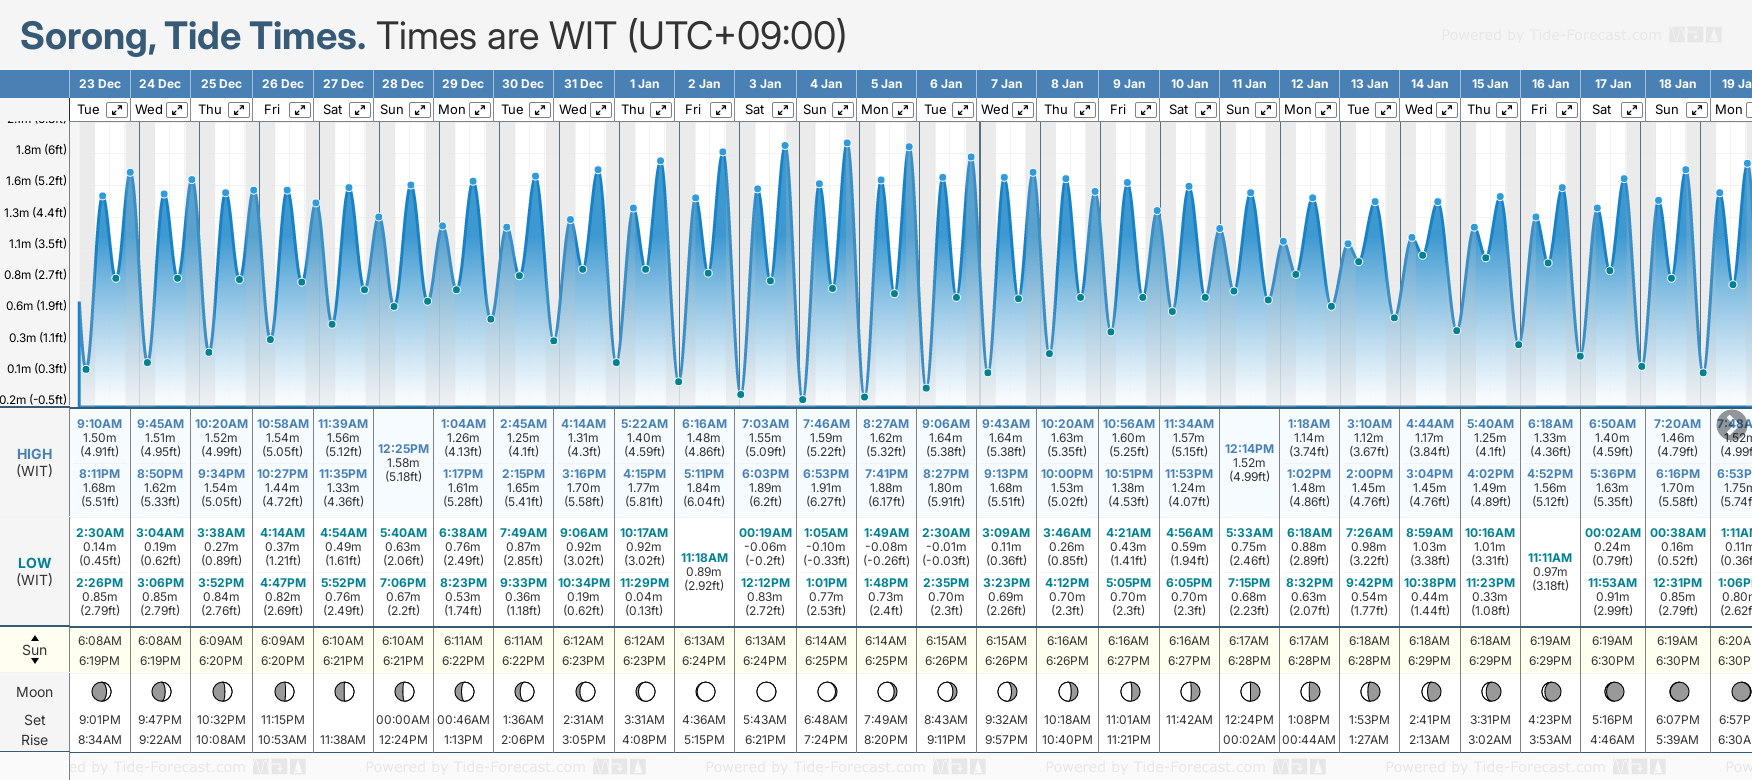1752x780 pixels.
Task: Click the moon phase icon for 3 Jan
Action: (x=766, y=691)
